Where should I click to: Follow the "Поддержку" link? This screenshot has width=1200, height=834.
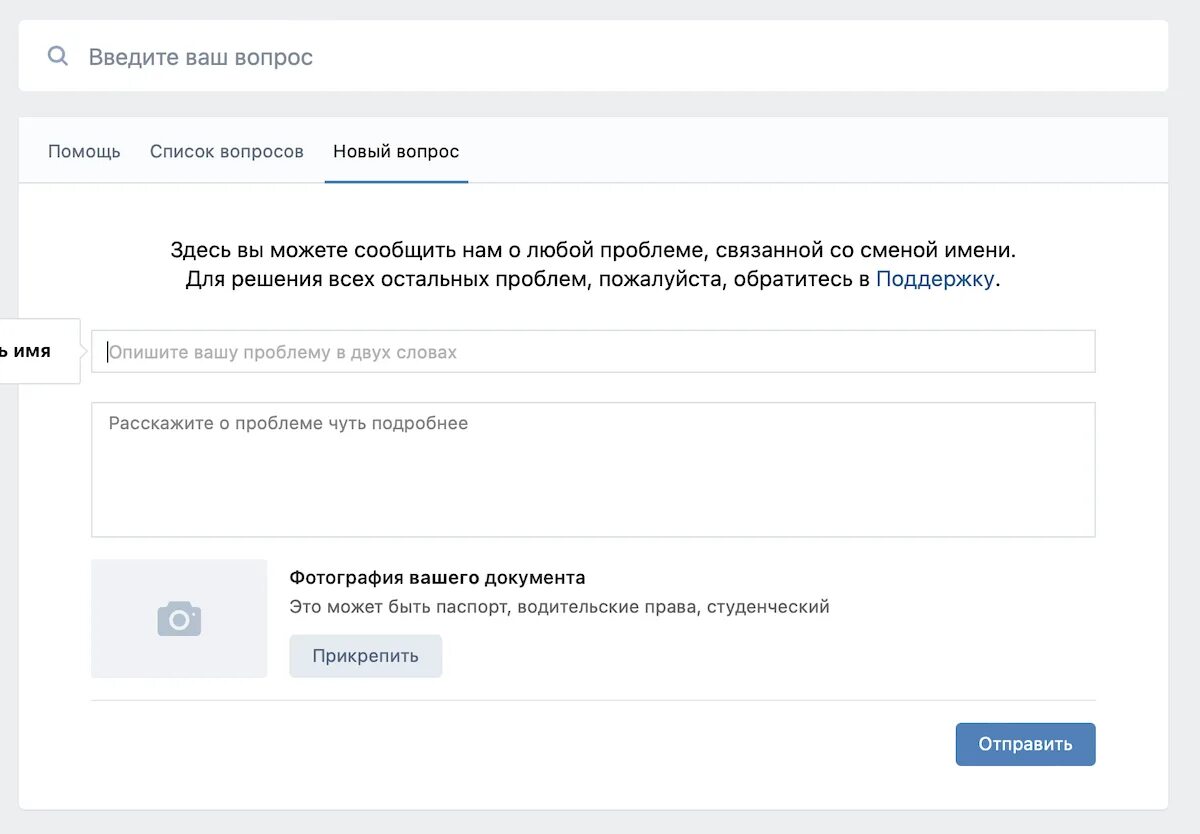(x=934, y=279)
